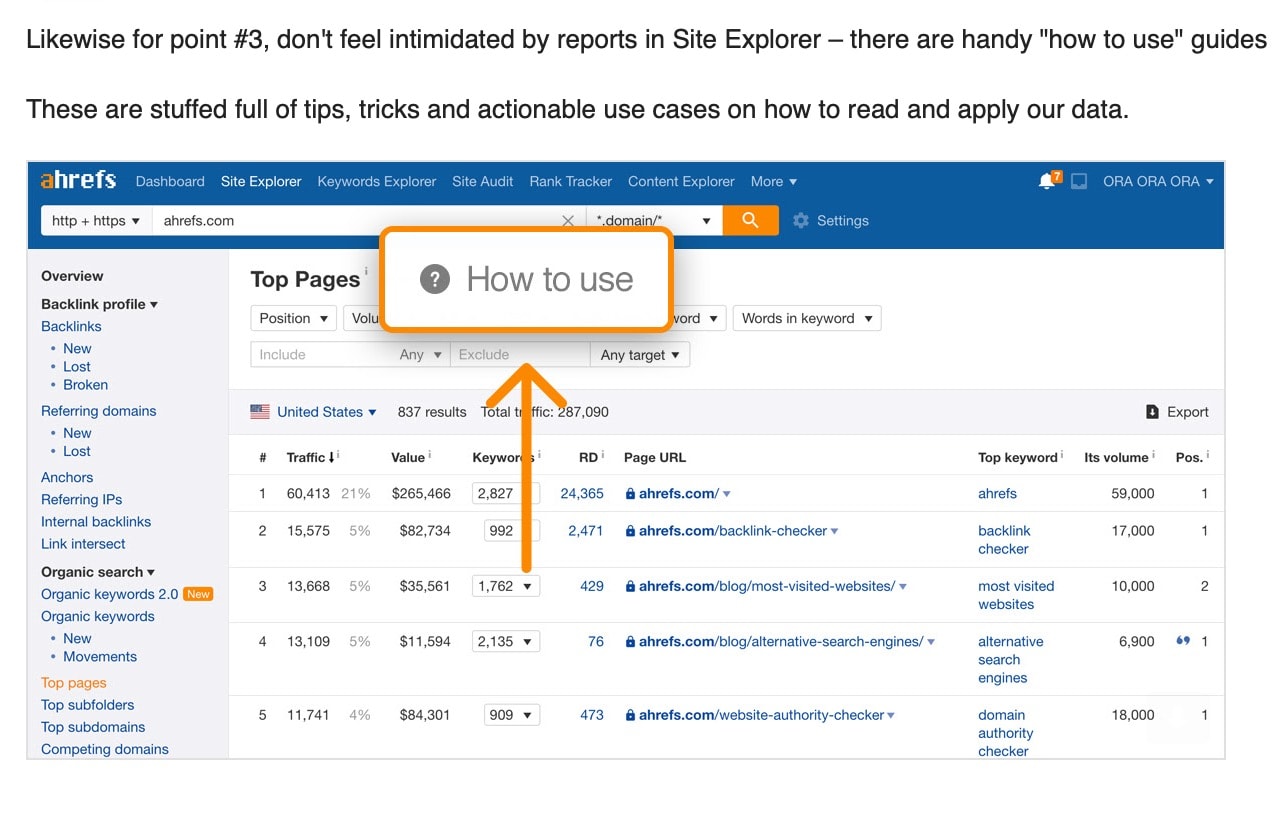Viewport: 1274px width, 822px height.
Task: Click the orange search magnifier button
Action: tap(750, 220)
